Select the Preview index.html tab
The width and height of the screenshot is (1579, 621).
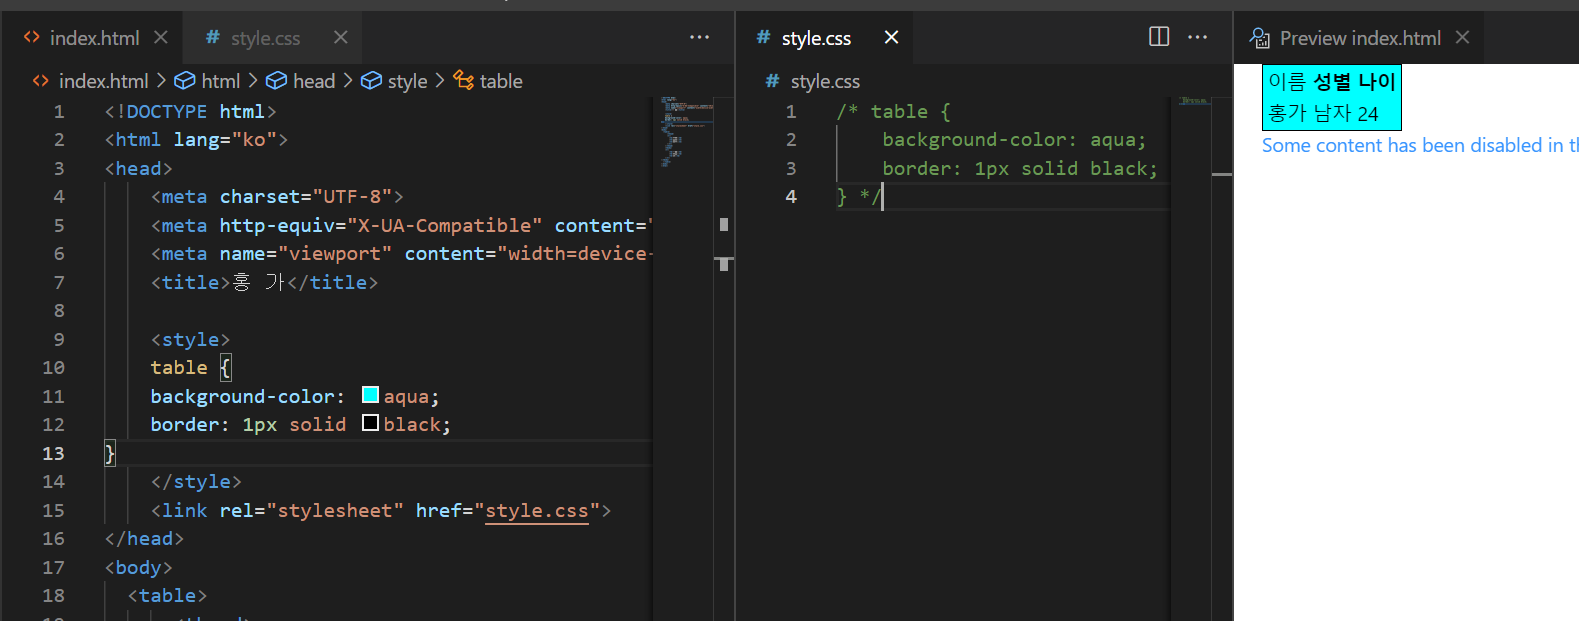tap(1360, 38)
